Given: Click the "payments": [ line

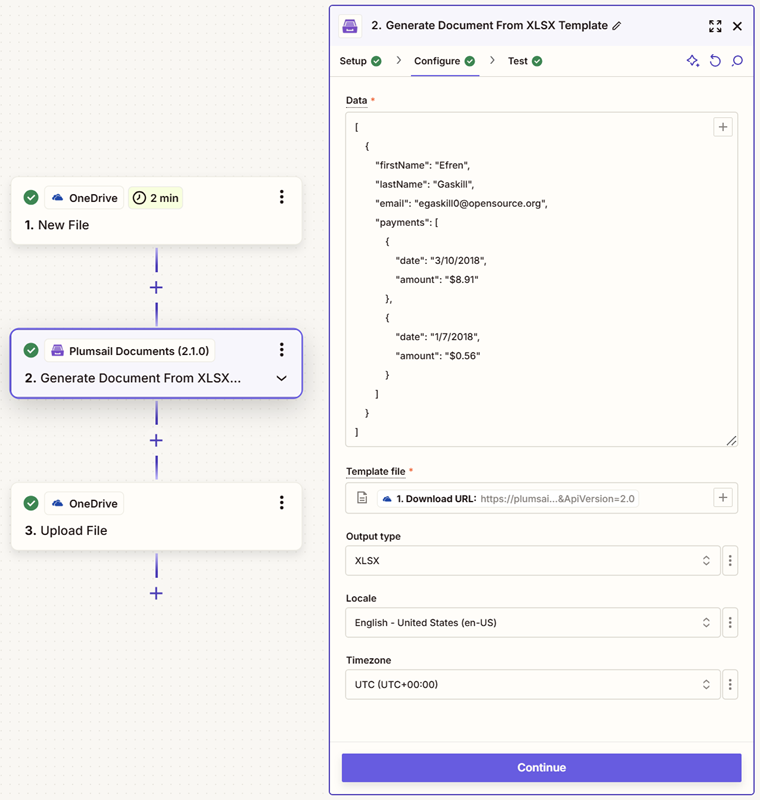Looking at the screenshot, I should (407, 222).
